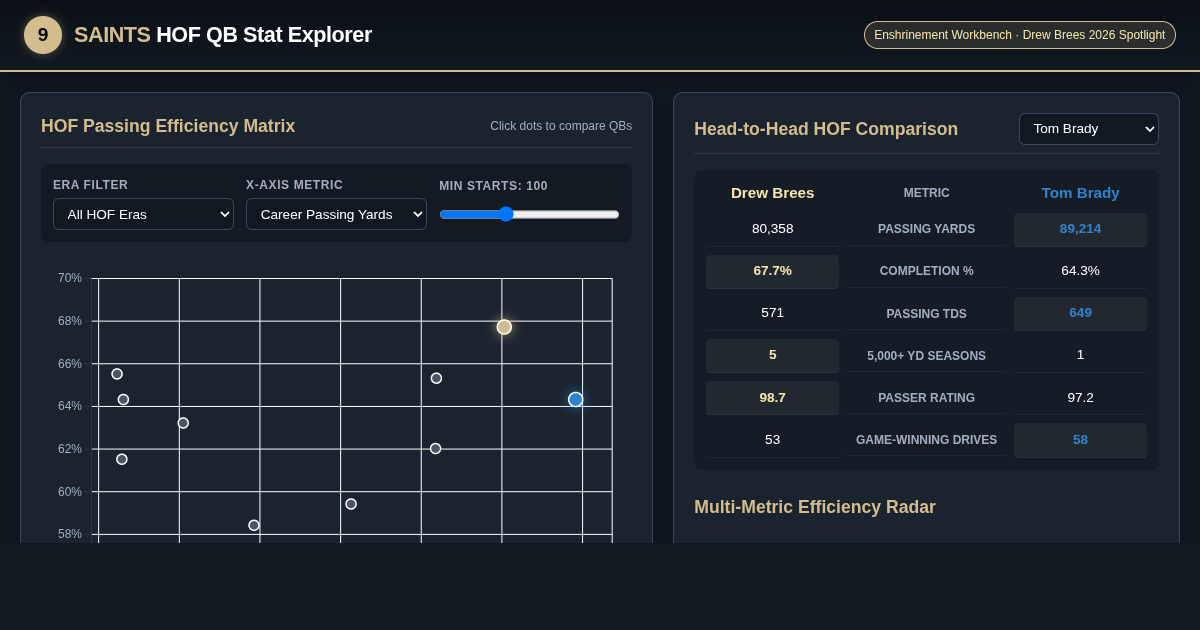Click the HOF Passing Efficiency Matrix heading
1200x630 pixels.
coord(168,126)
